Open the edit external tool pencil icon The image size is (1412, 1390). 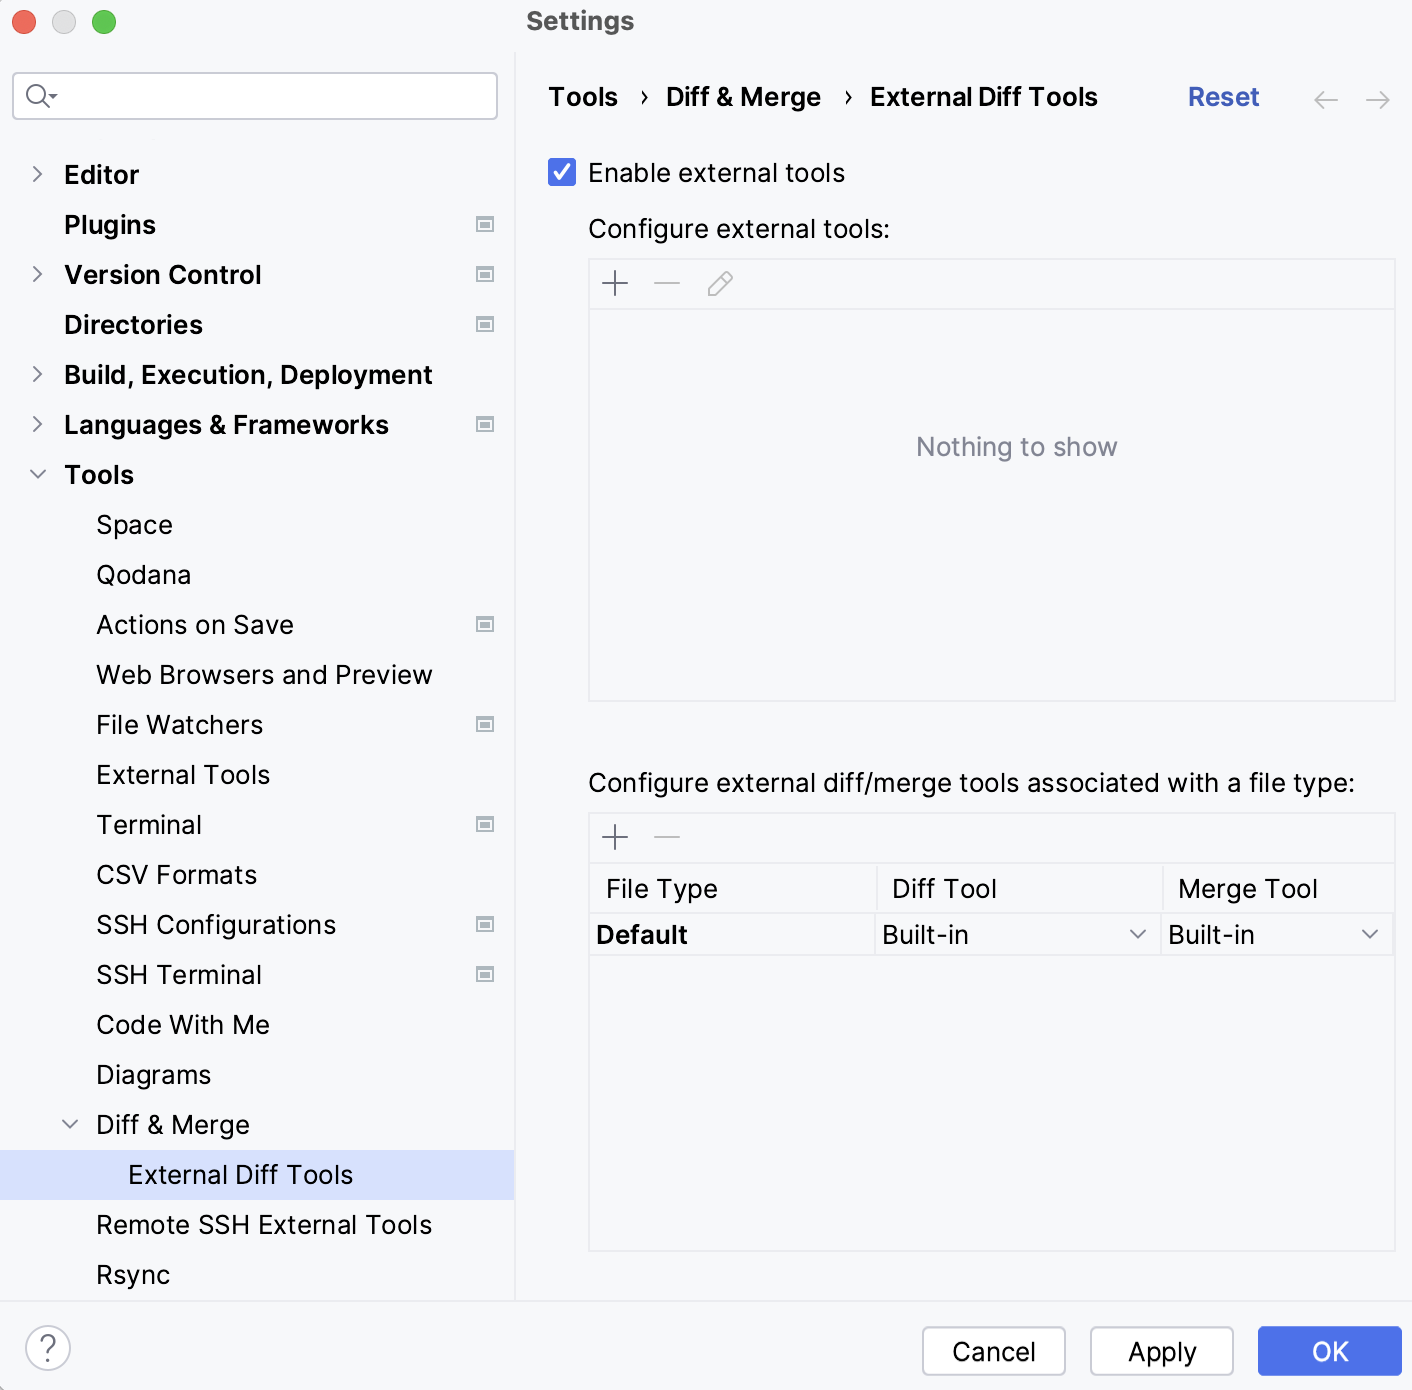pos(720,283)
